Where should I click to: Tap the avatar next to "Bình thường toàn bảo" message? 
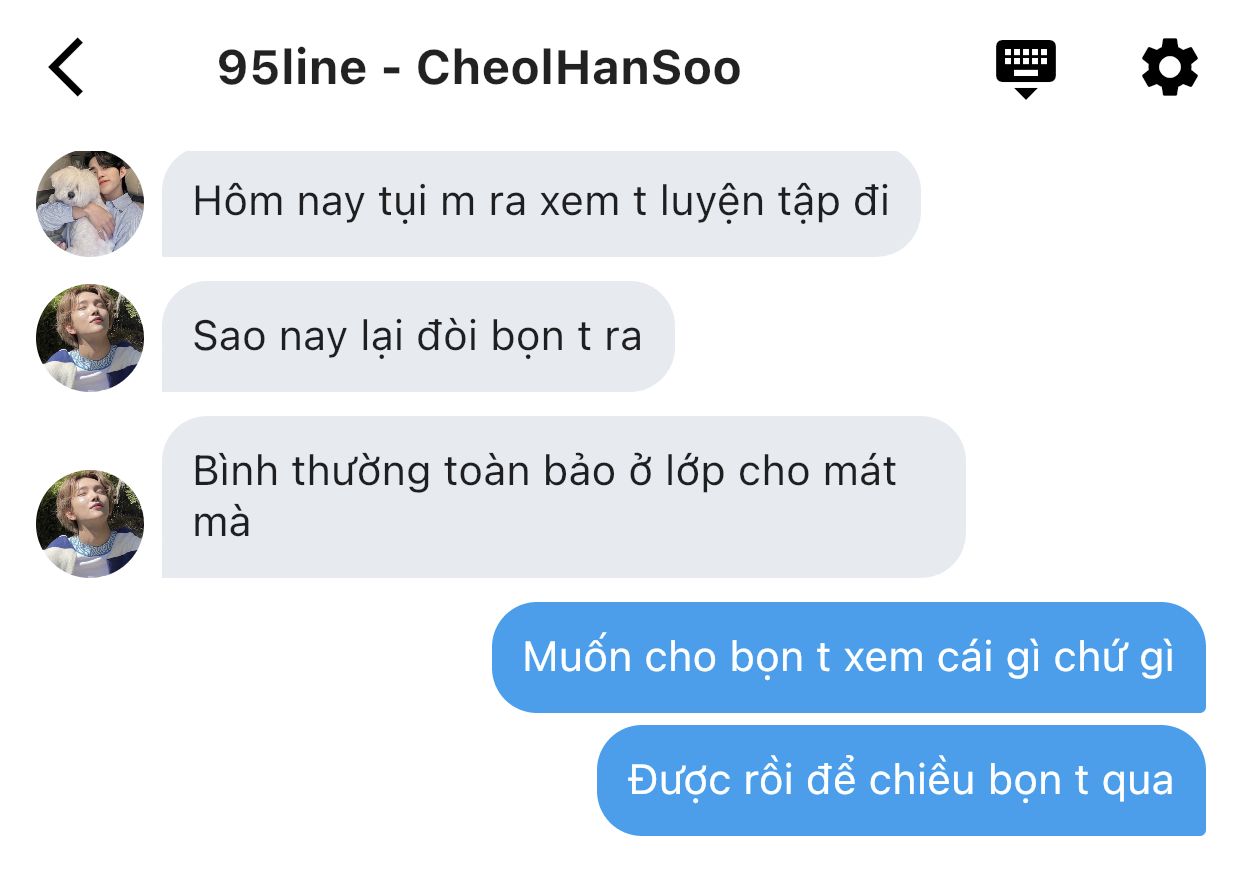pos(90,523)
